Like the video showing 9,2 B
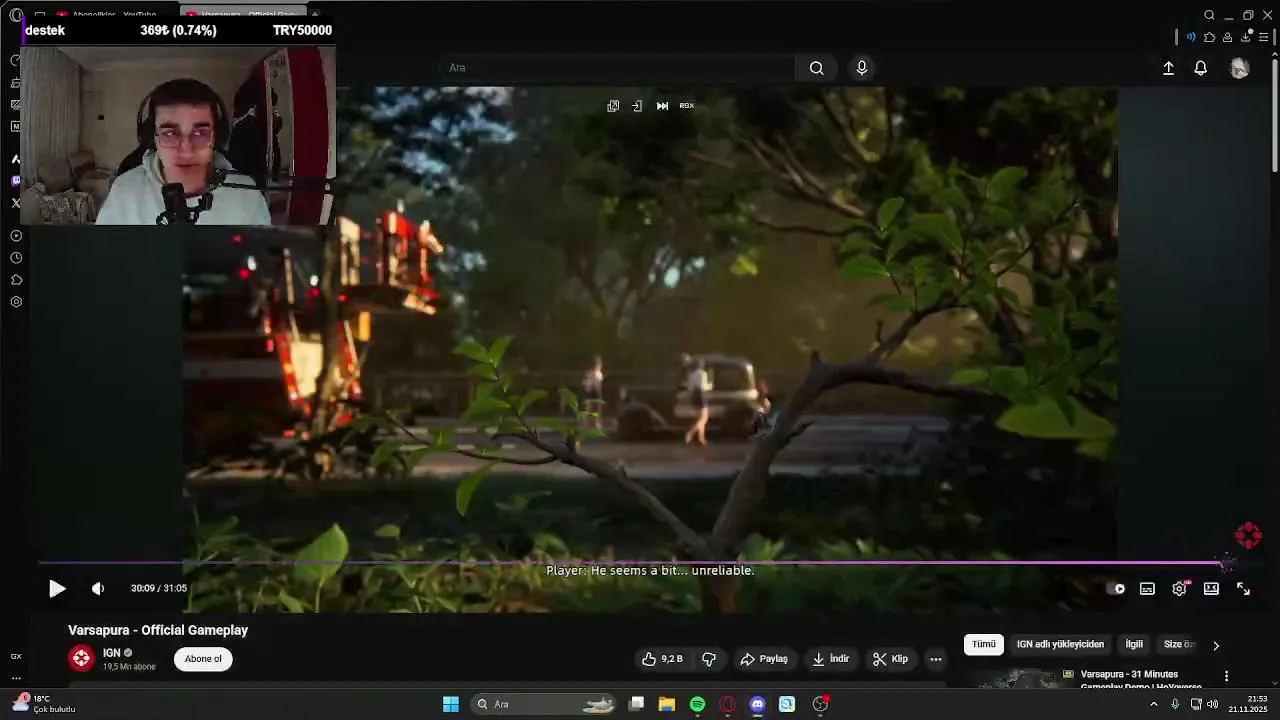1280x720 pixels. pyautogui.click(x=662, y=659)
